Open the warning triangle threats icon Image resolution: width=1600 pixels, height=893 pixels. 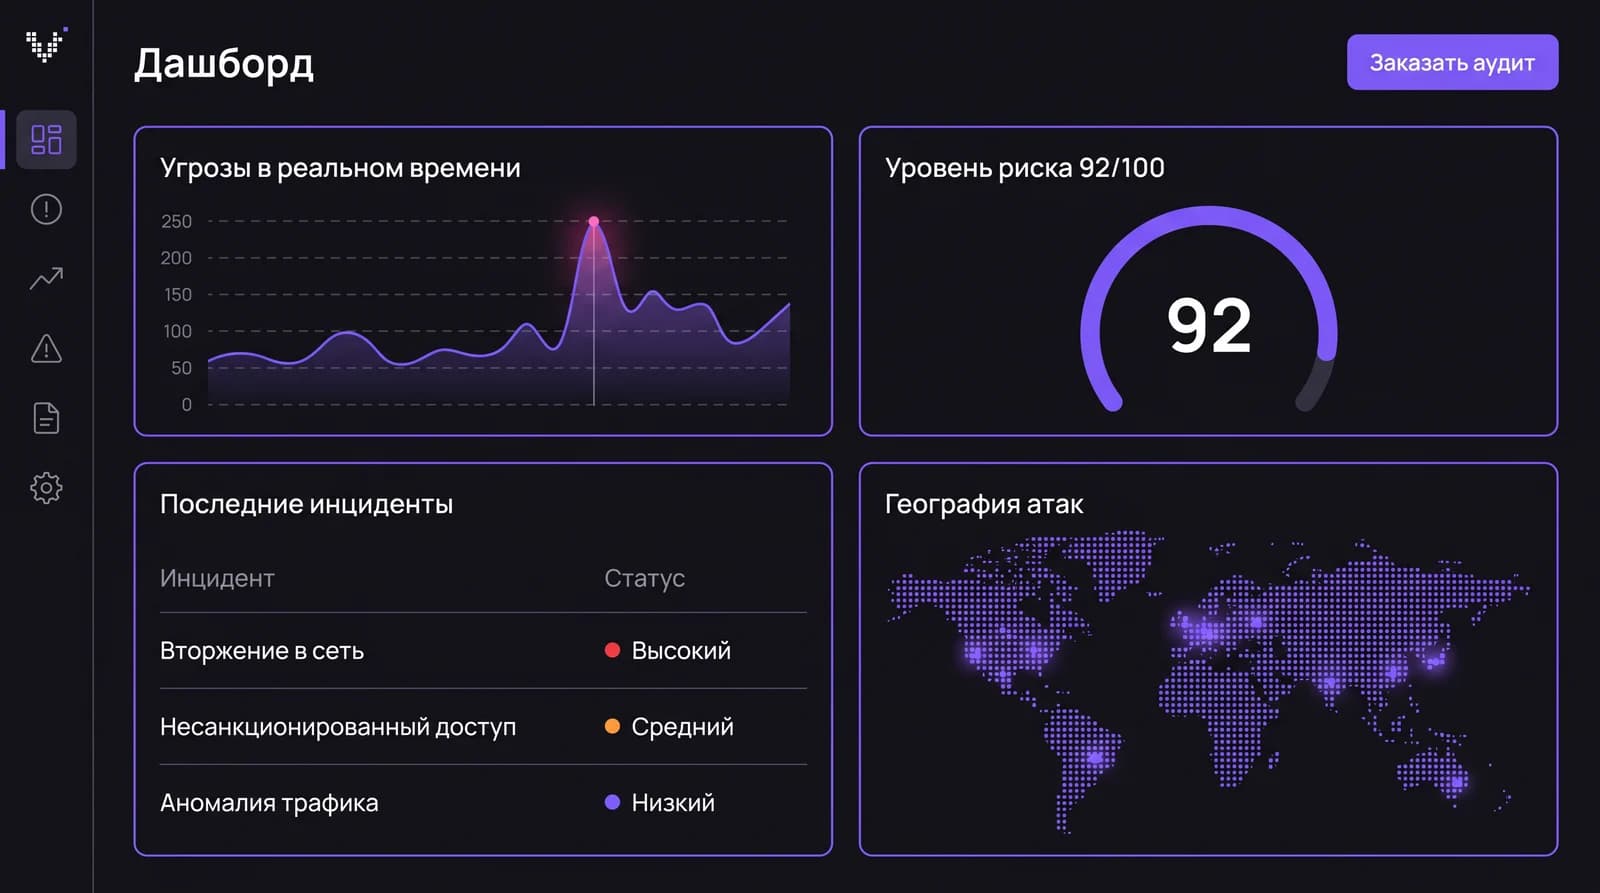tap(46, 348)
